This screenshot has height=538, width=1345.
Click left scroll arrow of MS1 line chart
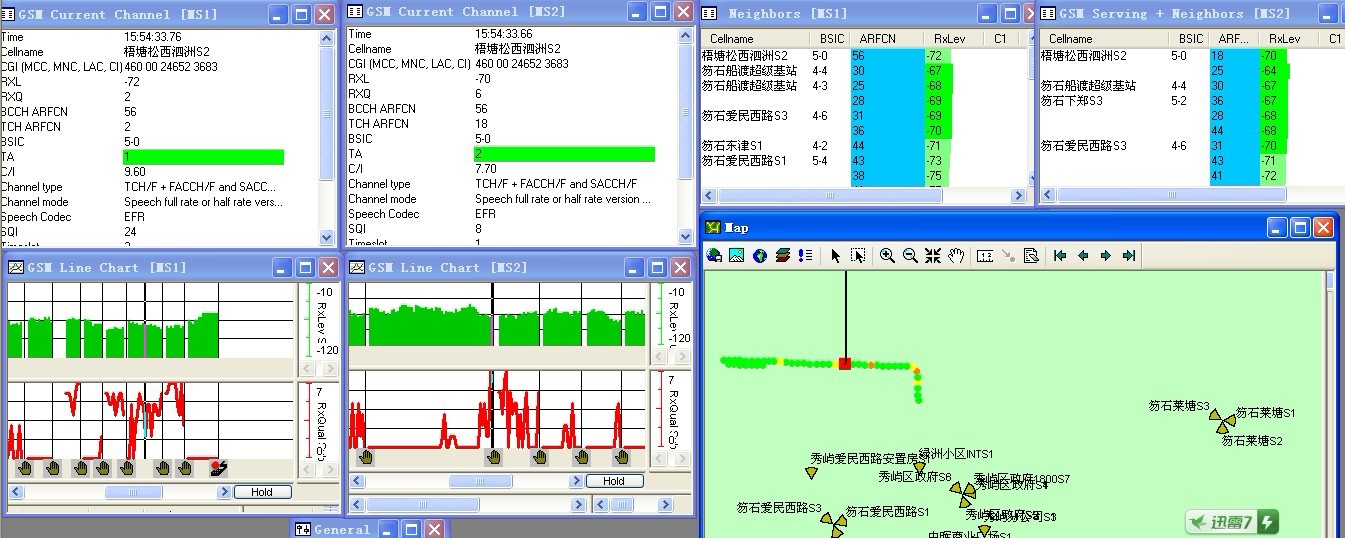(16, 492)
